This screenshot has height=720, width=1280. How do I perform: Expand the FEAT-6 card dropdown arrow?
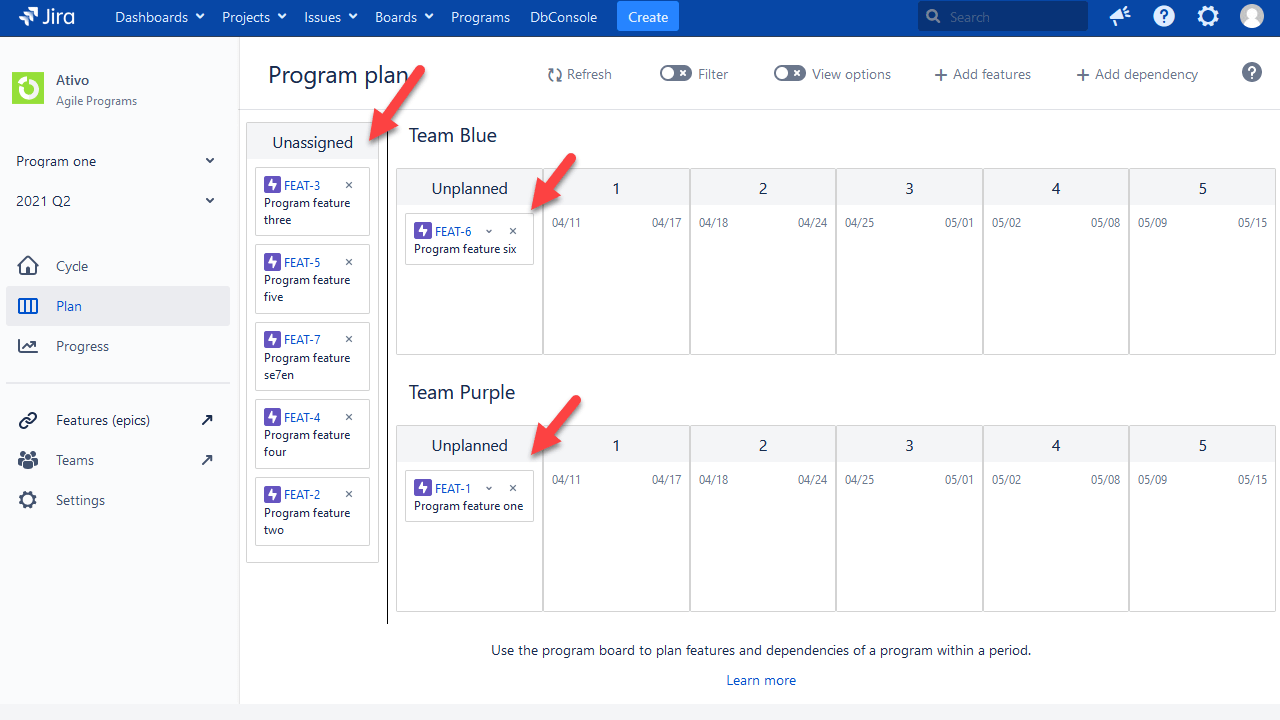[x=489, y=230]
